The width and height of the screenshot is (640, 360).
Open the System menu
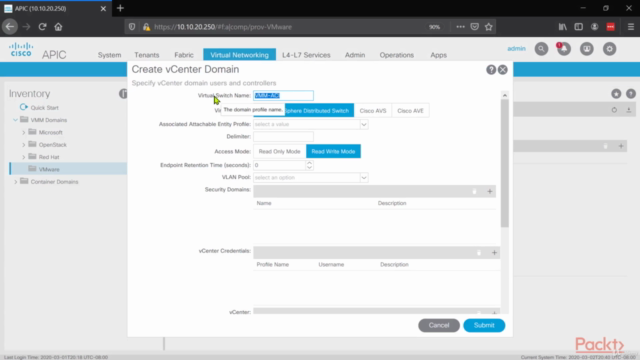tap(109, 55)
